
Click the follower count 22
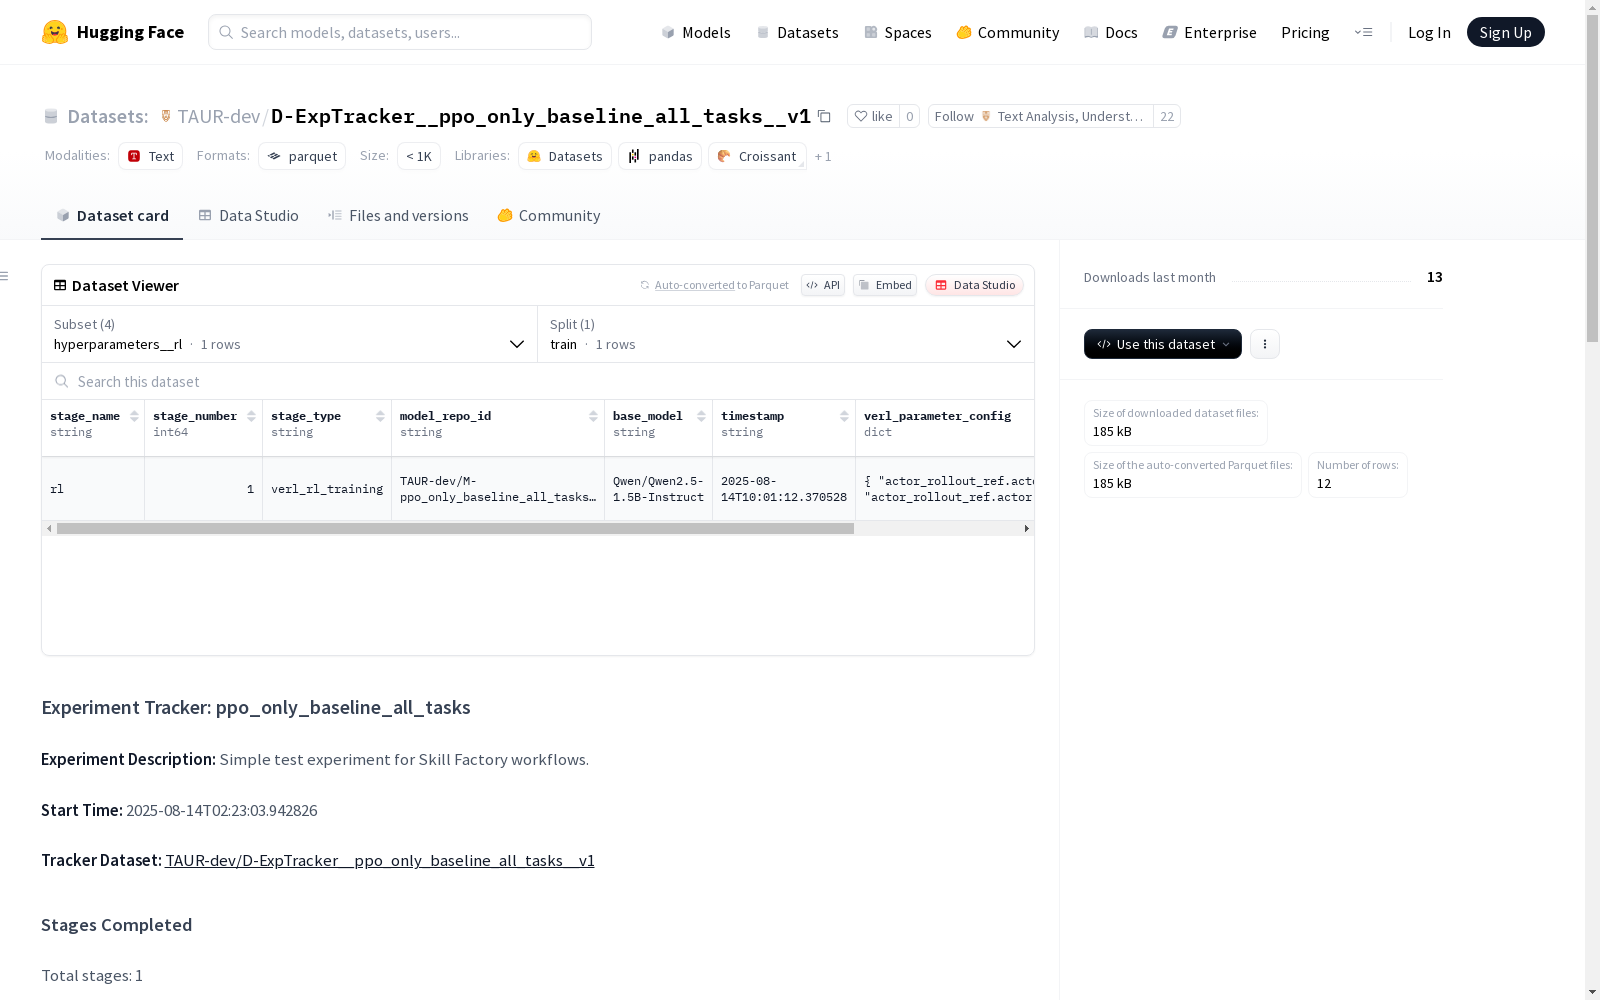1167,116
